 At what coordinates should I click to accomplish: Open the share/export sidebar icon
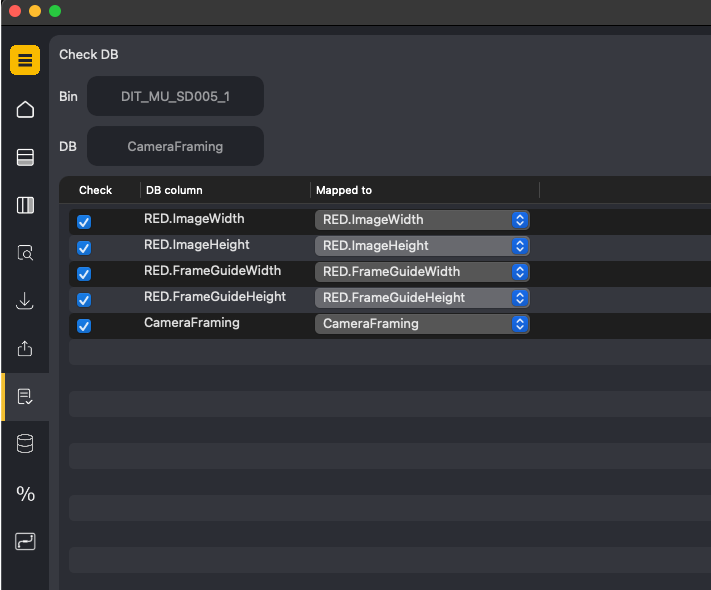(x=25, y=349)
